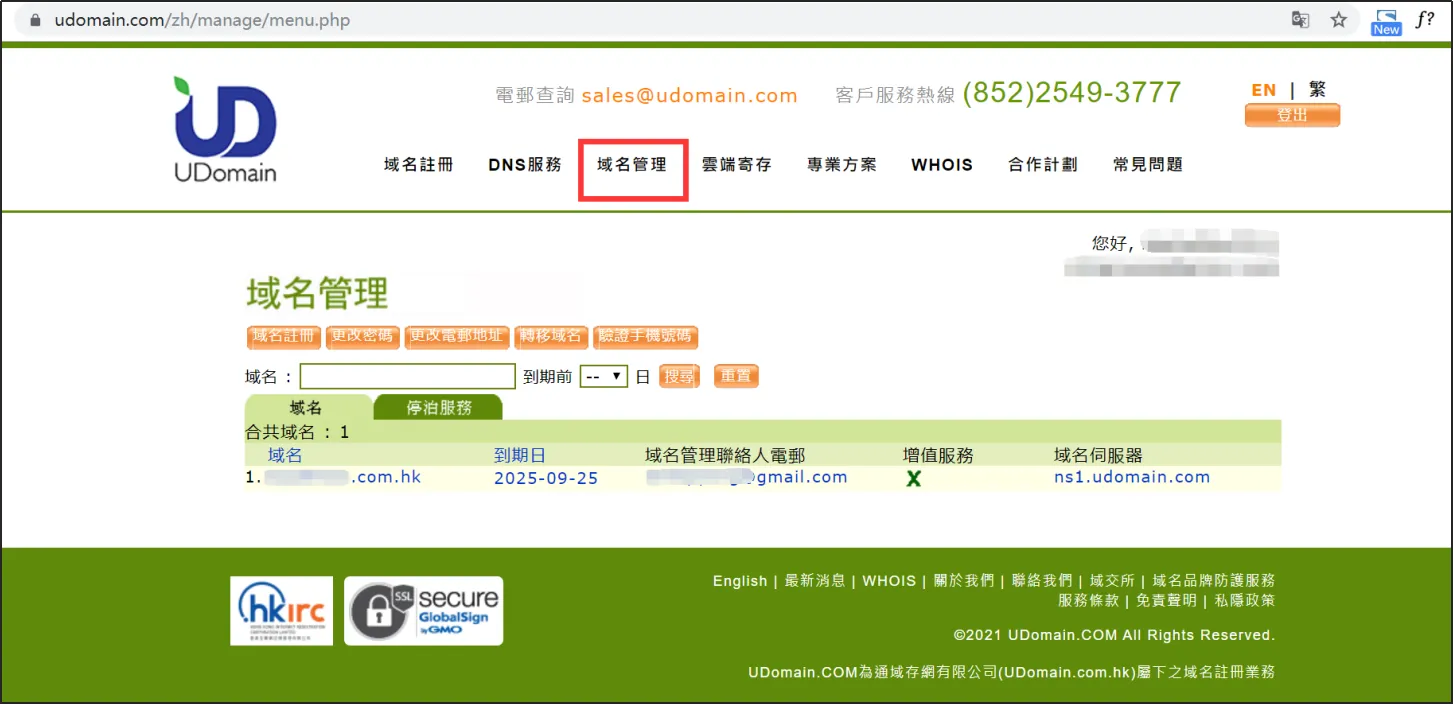Viewport: 1453px width, 705px height.
Task: Open the 到期前 days dropdown
Action: coord(604,377)
